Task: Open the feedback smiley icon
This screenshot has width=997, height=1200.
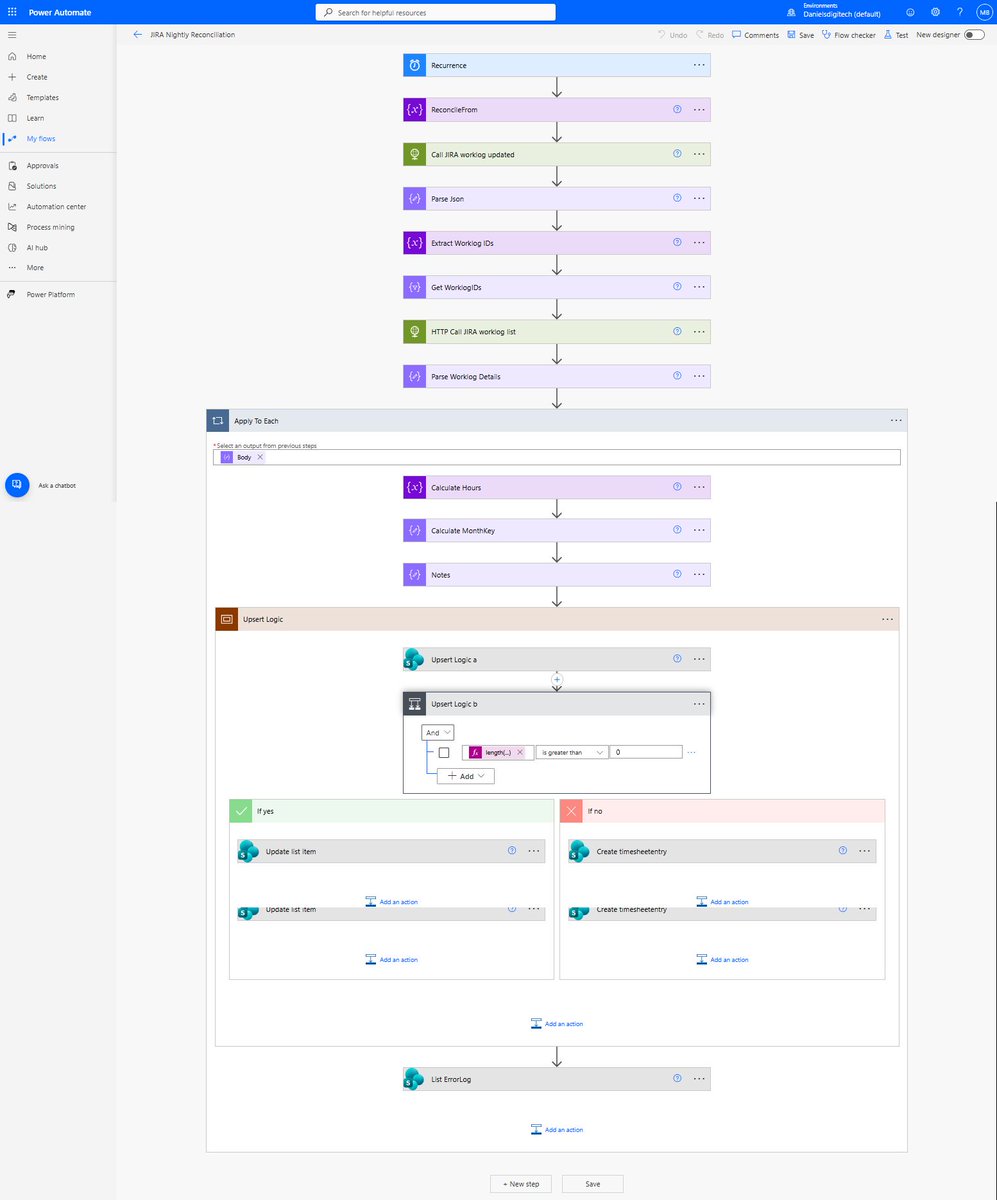Action: (910, 12)
